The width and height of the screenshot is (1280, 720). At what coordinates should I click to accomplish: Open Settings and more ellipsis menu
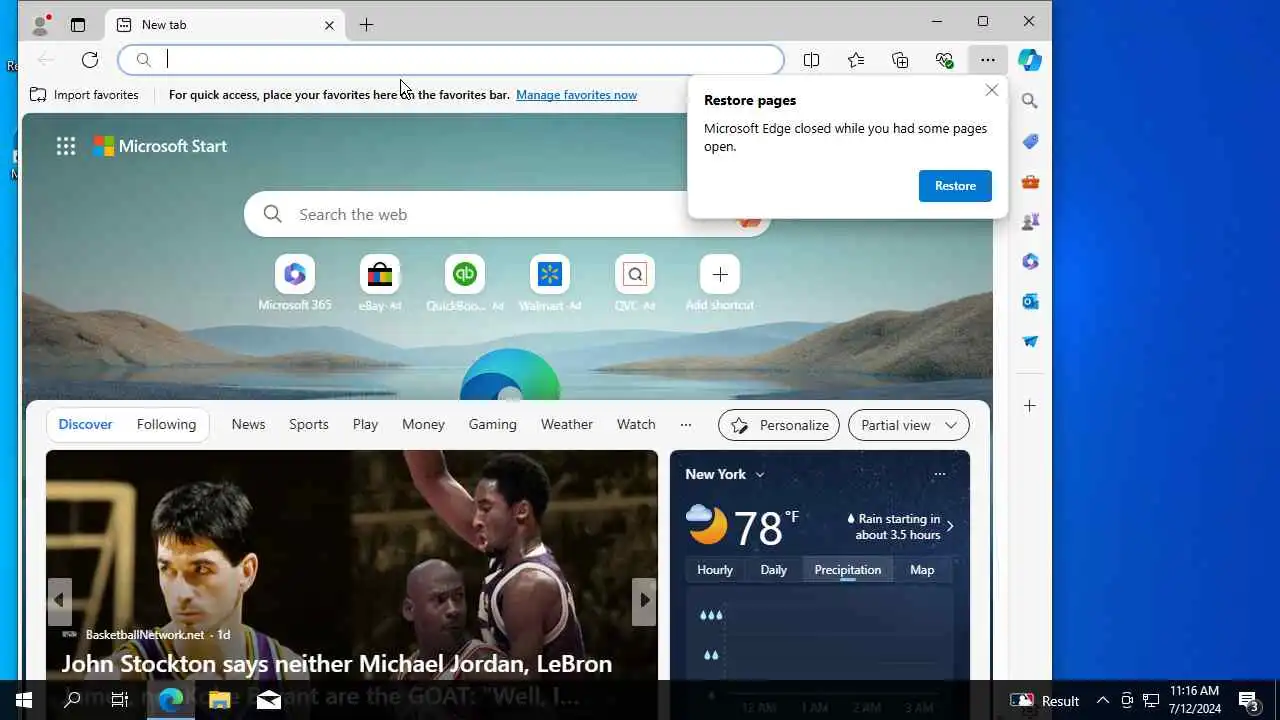pyautogui.click(x=988, y=60)
